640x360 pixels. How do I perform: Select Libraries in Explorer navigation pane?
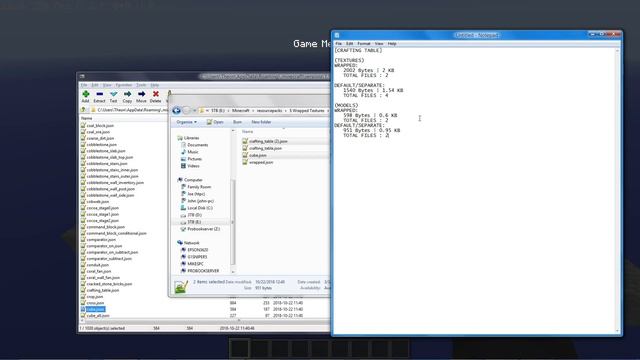pos(188,138)
